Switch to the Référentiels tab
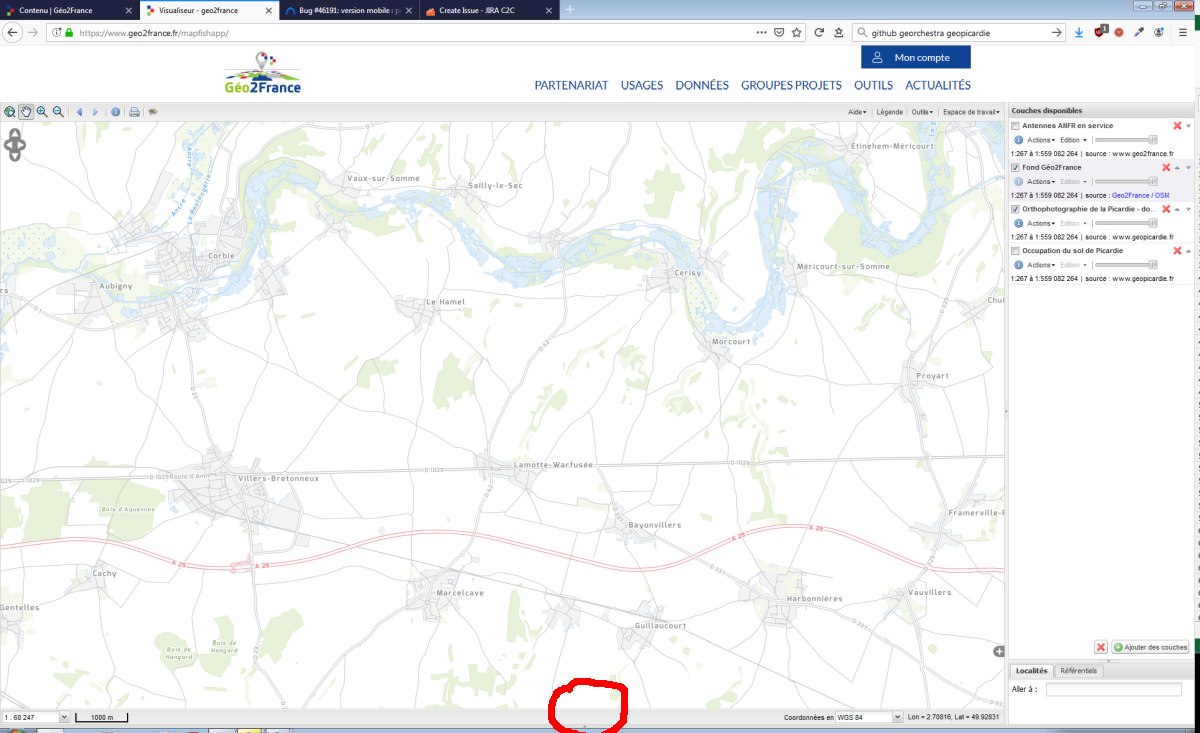 point(1080,671)
